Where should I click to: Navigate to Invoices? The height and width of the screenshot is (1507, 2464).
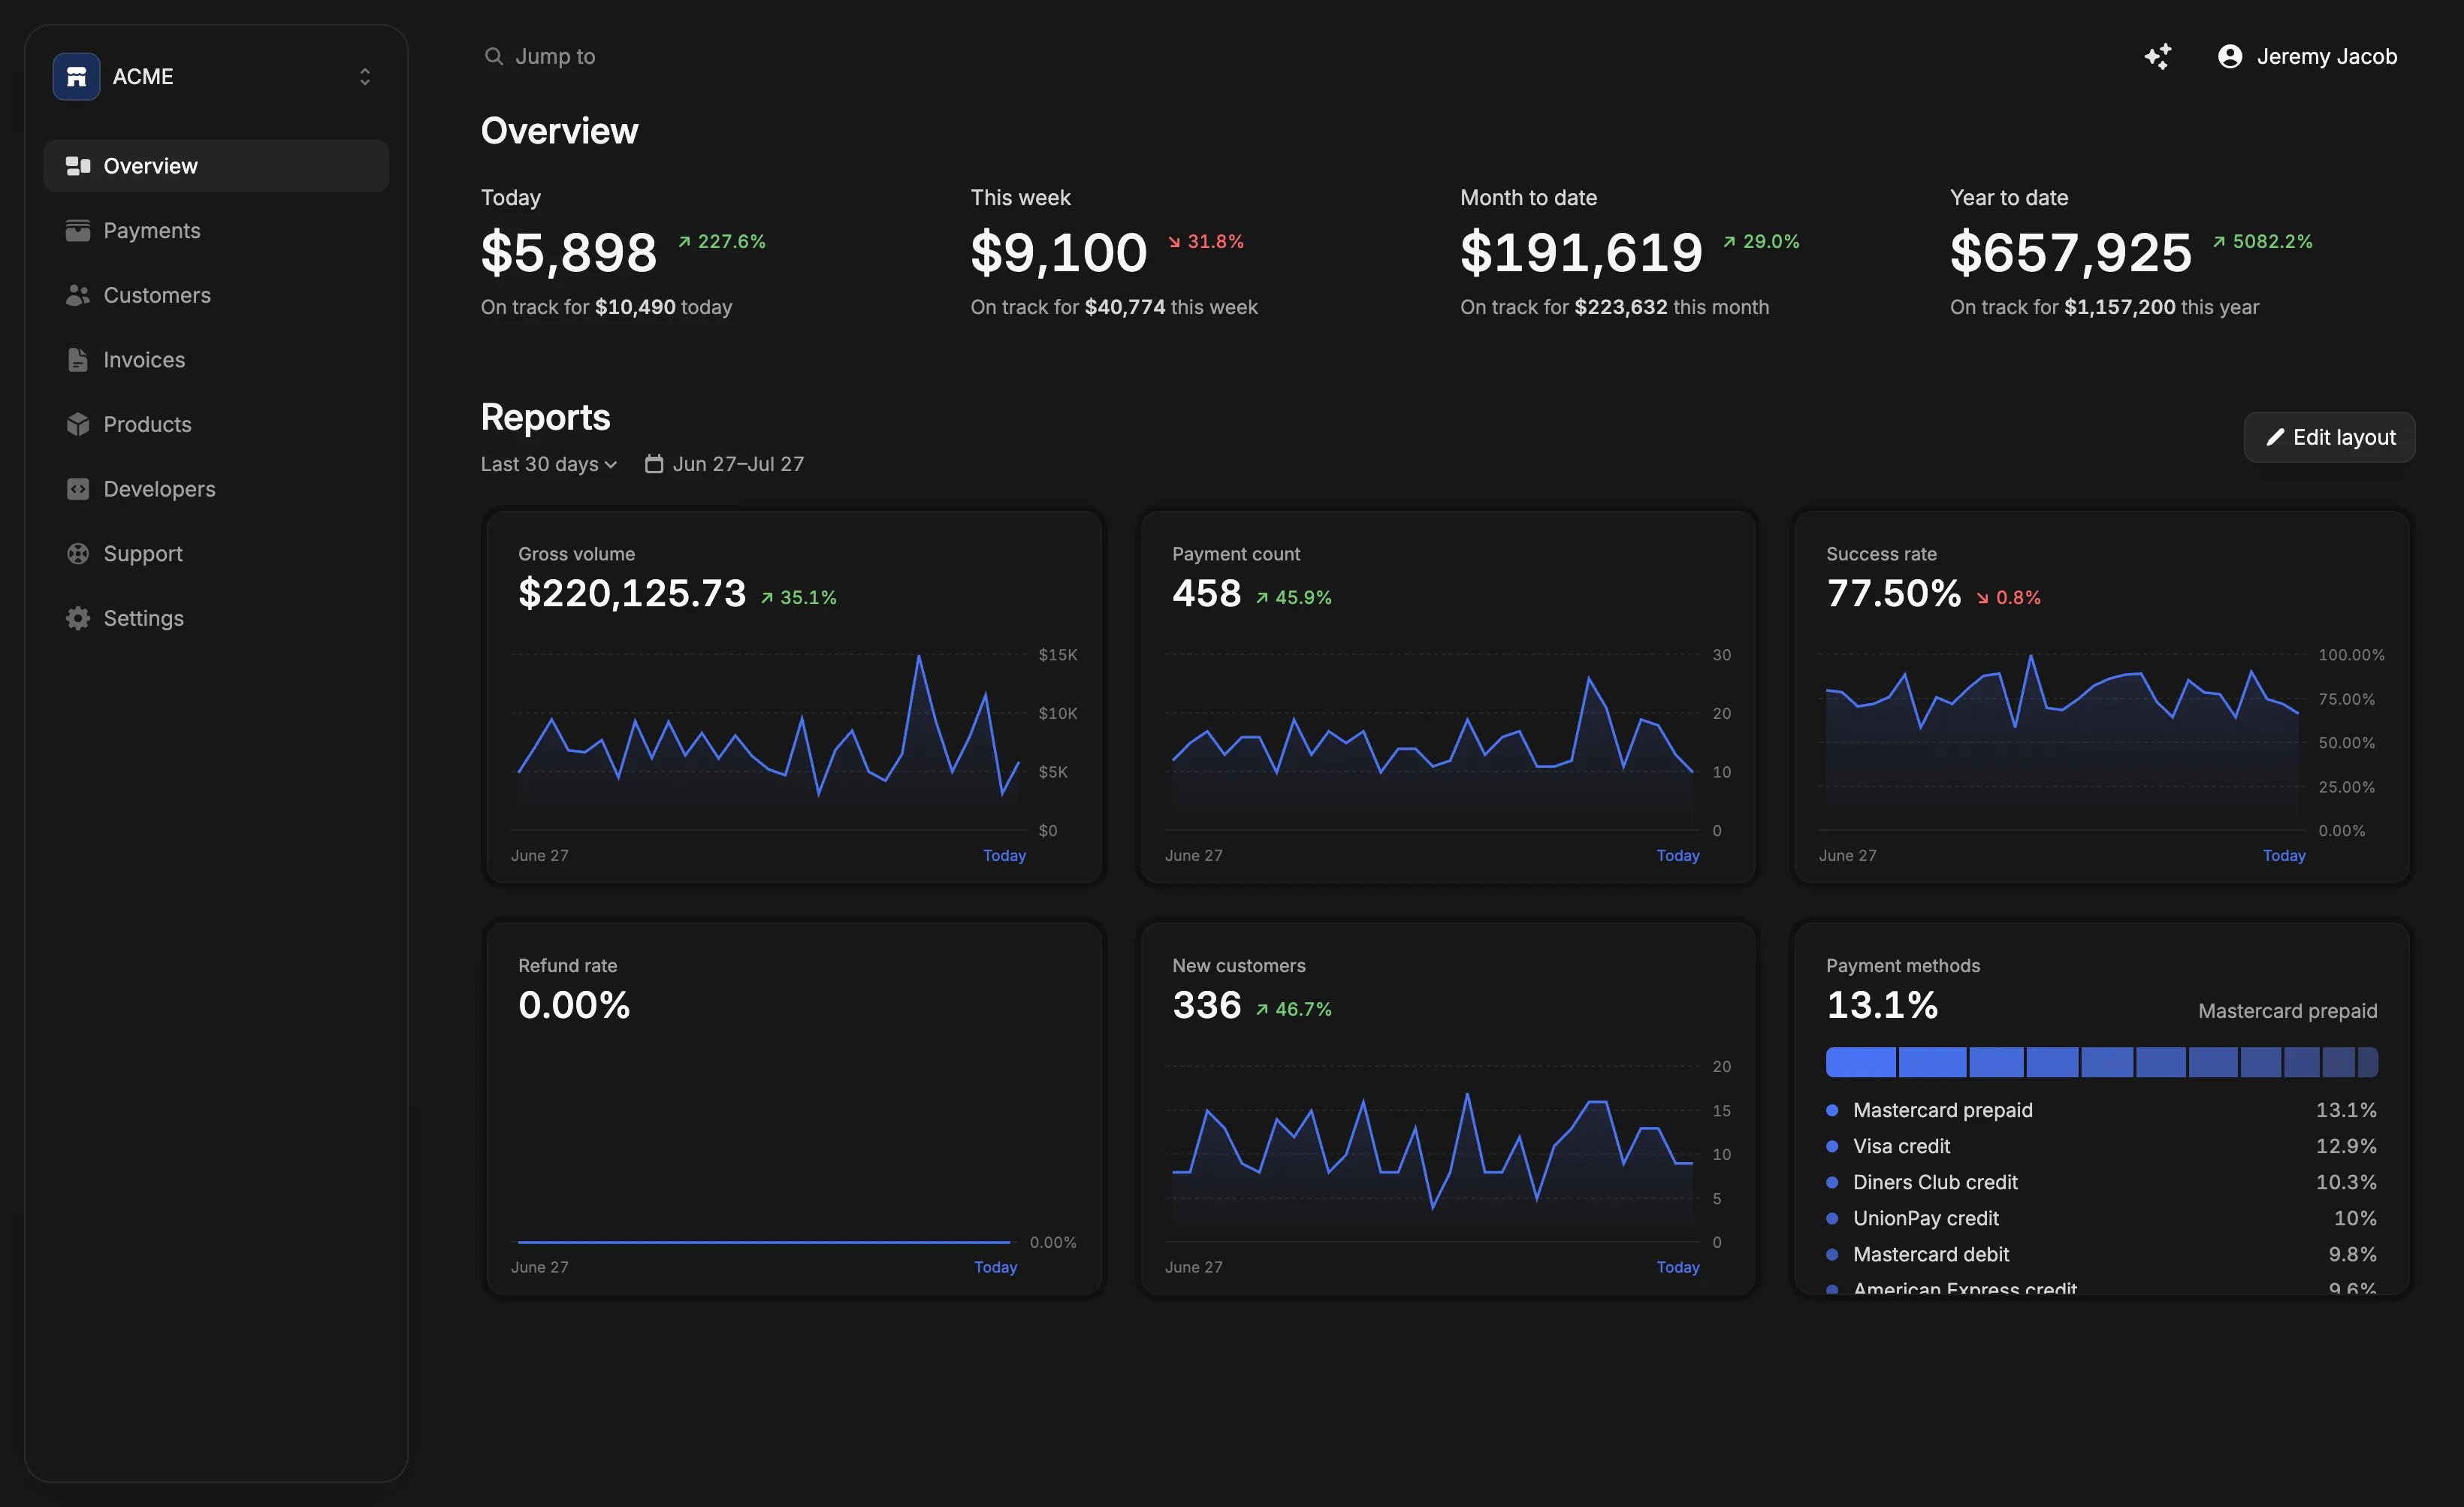coord(216,360)
